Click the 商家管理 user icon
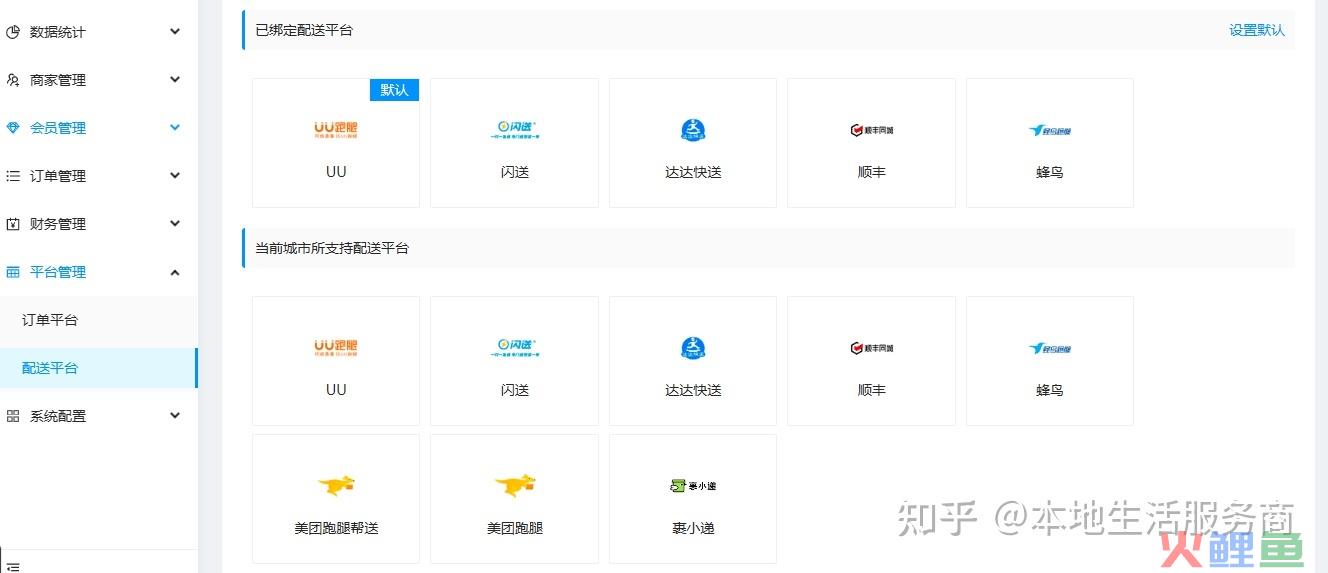This screenshot has width=1328, height=573. click(13, 80)
